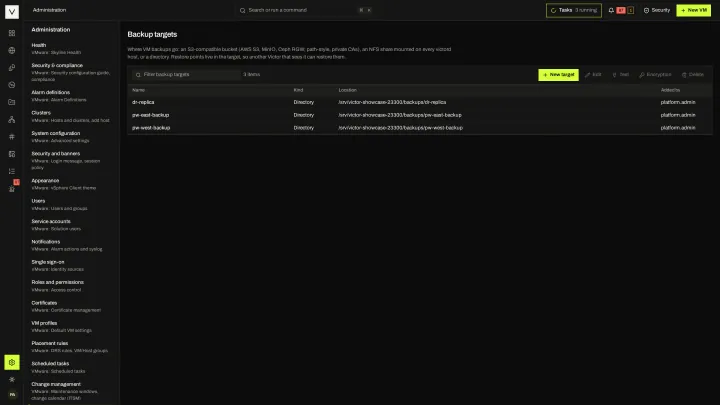
Task: Select the dr-replica backup target row
Action: 420,102
